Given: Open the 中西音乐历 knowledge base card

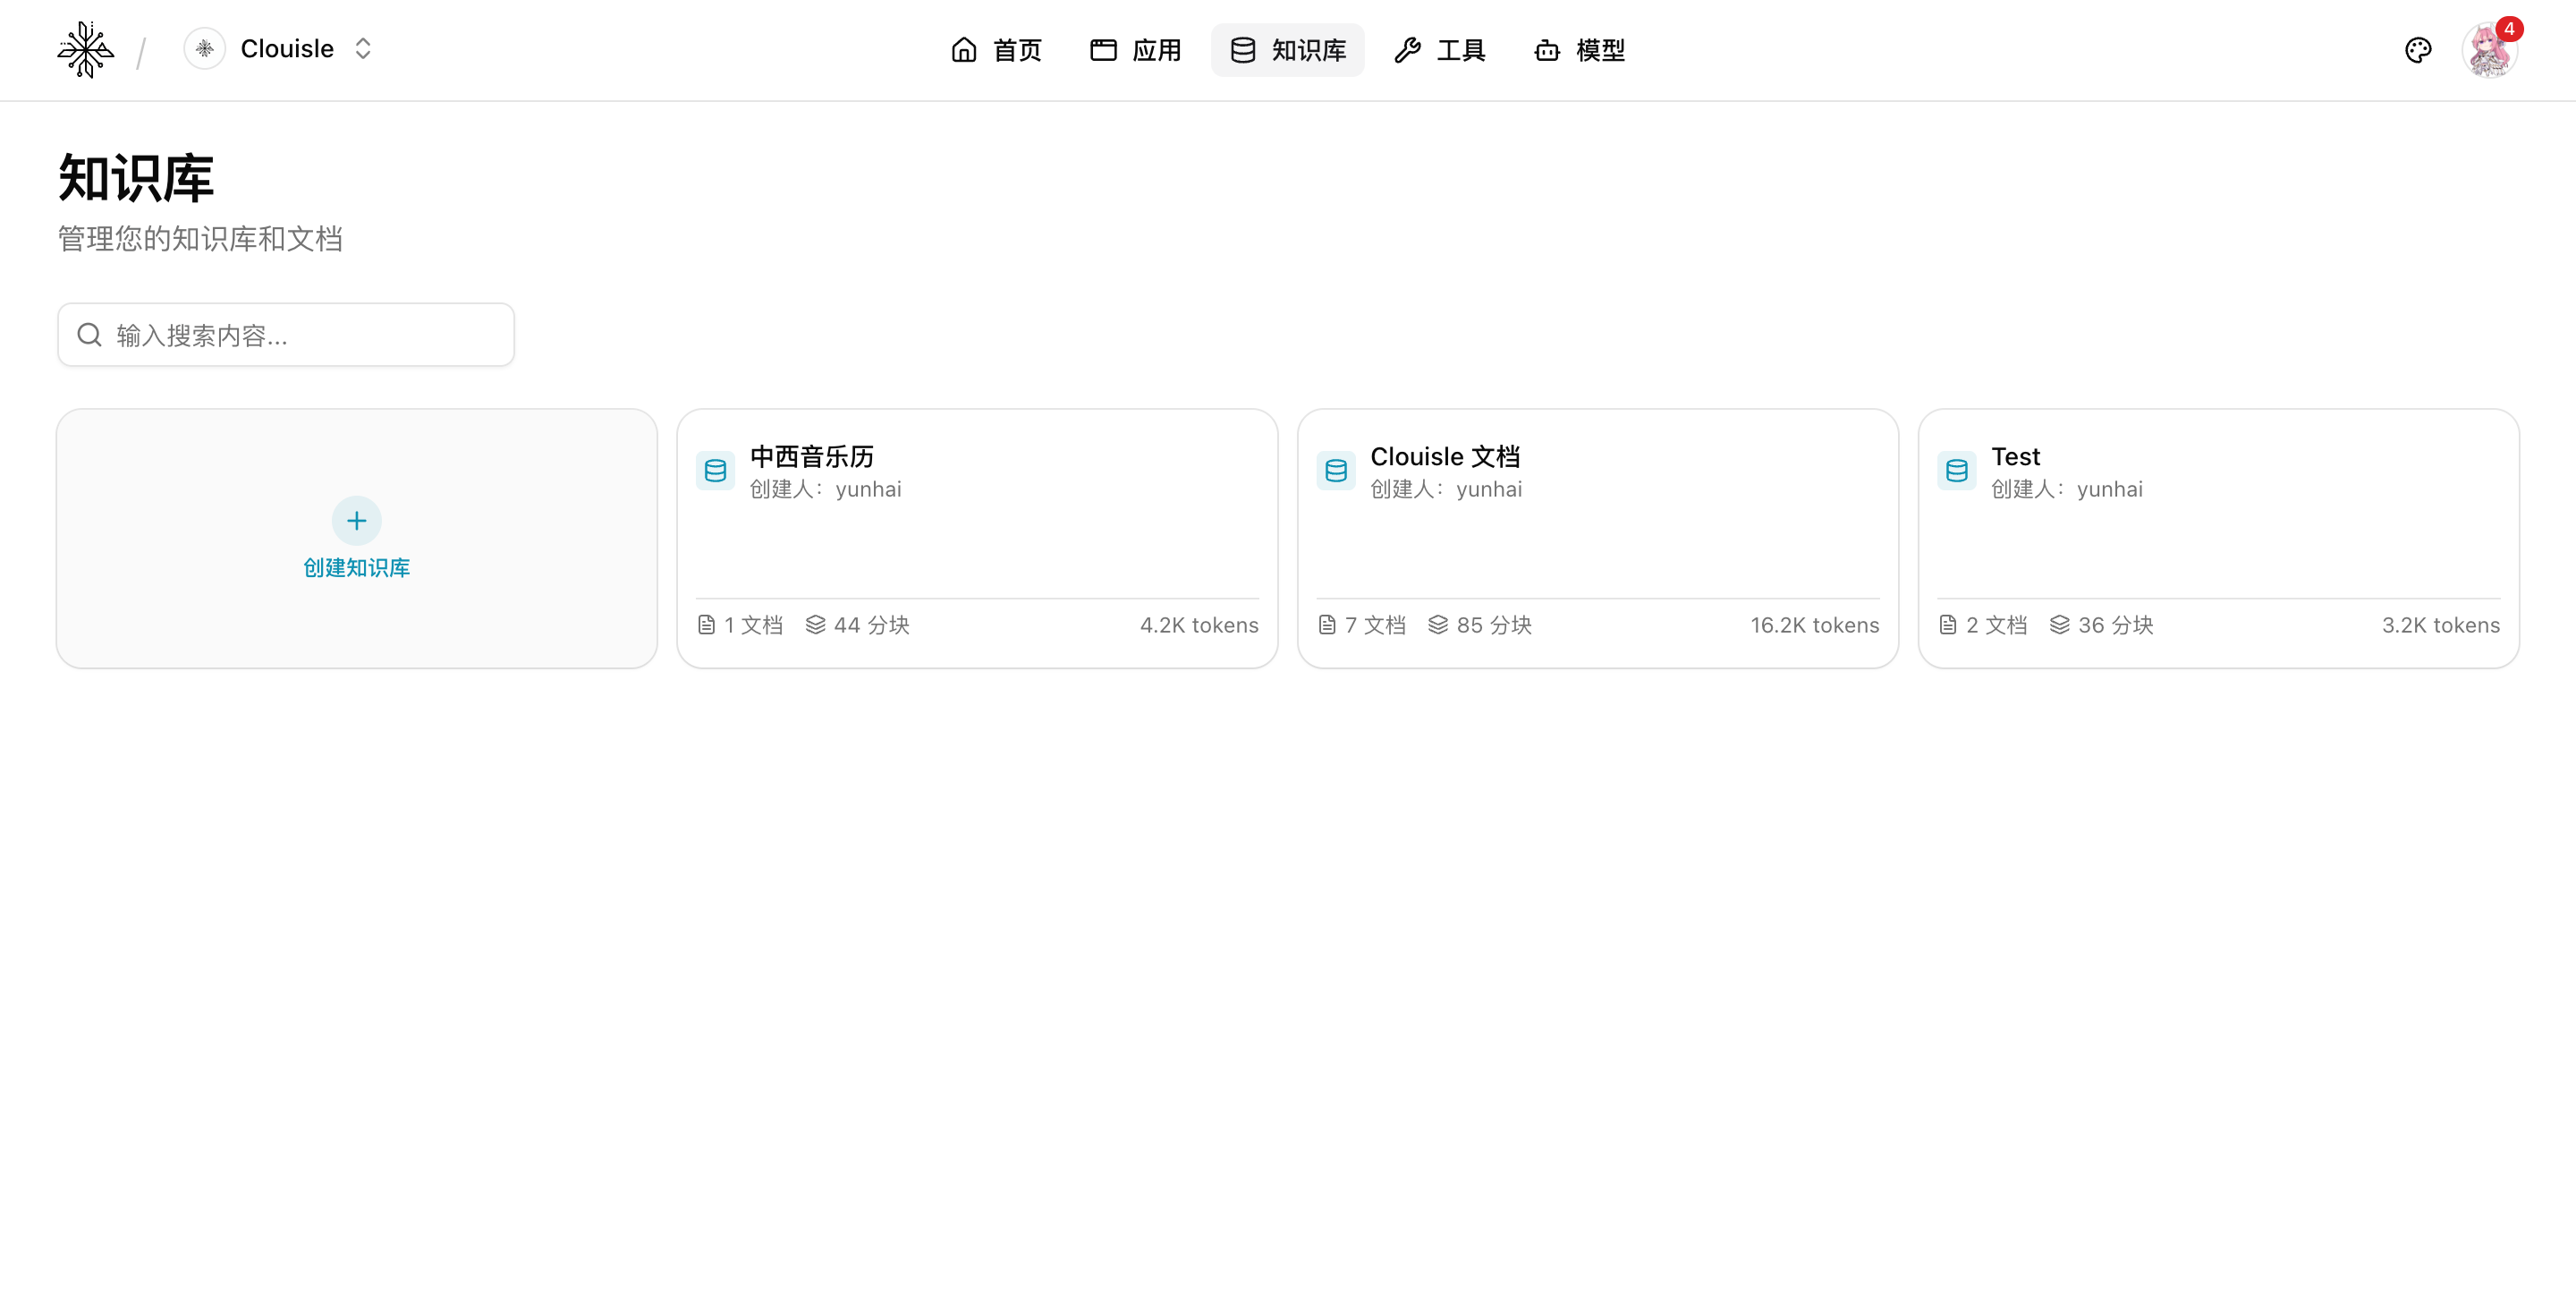Looking at the screenshot, I should click(977, 539).
